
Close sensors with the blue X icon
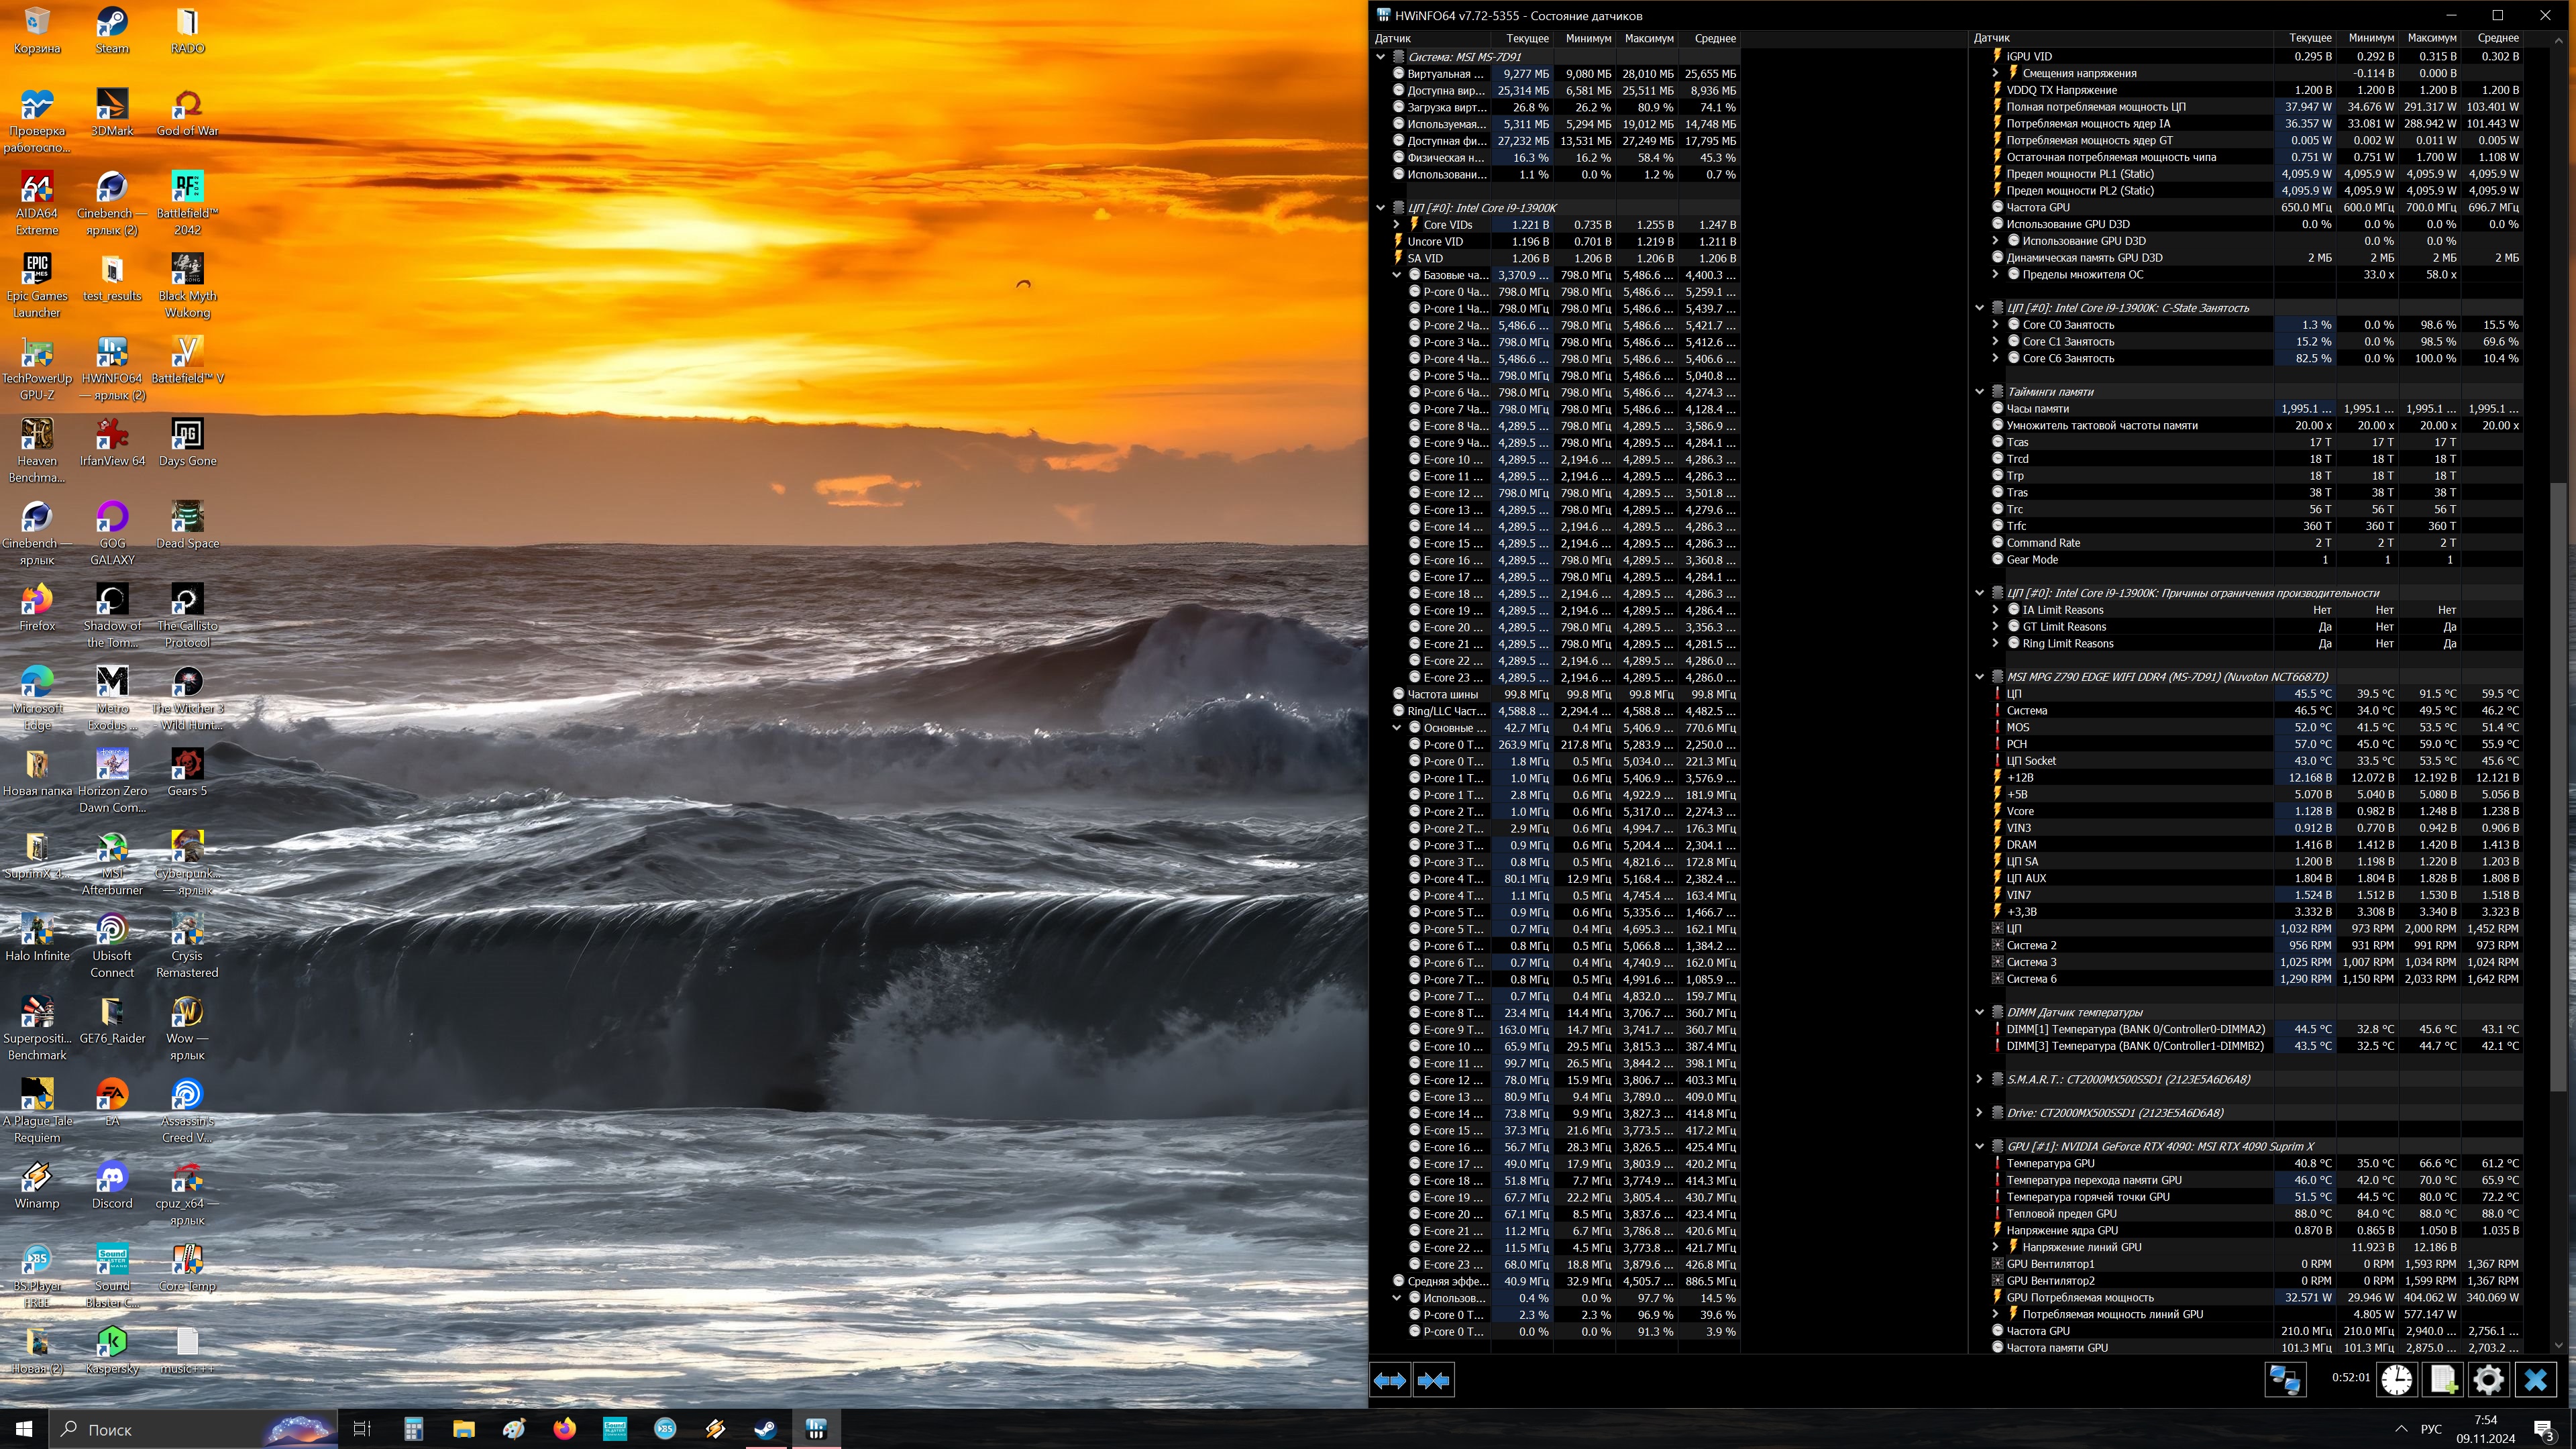click(x=2535, y=1380)
